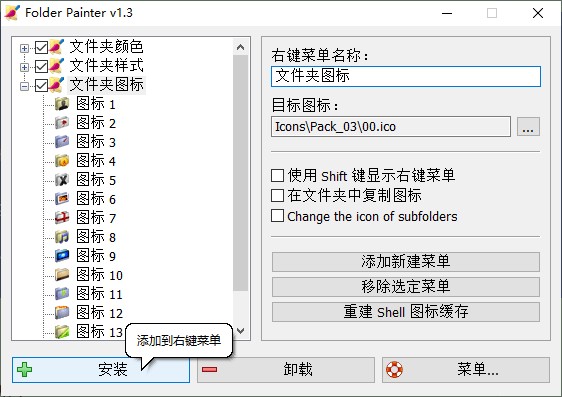Click the Folder Painter title bar app icon
Viewport: 562px width, 397px height.
tap(12, 13)
